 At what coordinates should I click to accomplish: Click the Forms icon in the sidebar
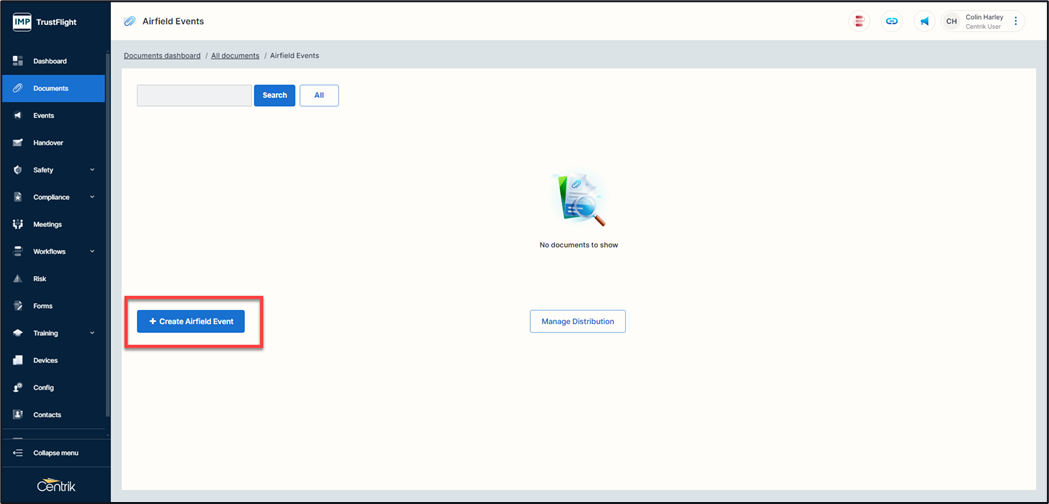[18, 306]
